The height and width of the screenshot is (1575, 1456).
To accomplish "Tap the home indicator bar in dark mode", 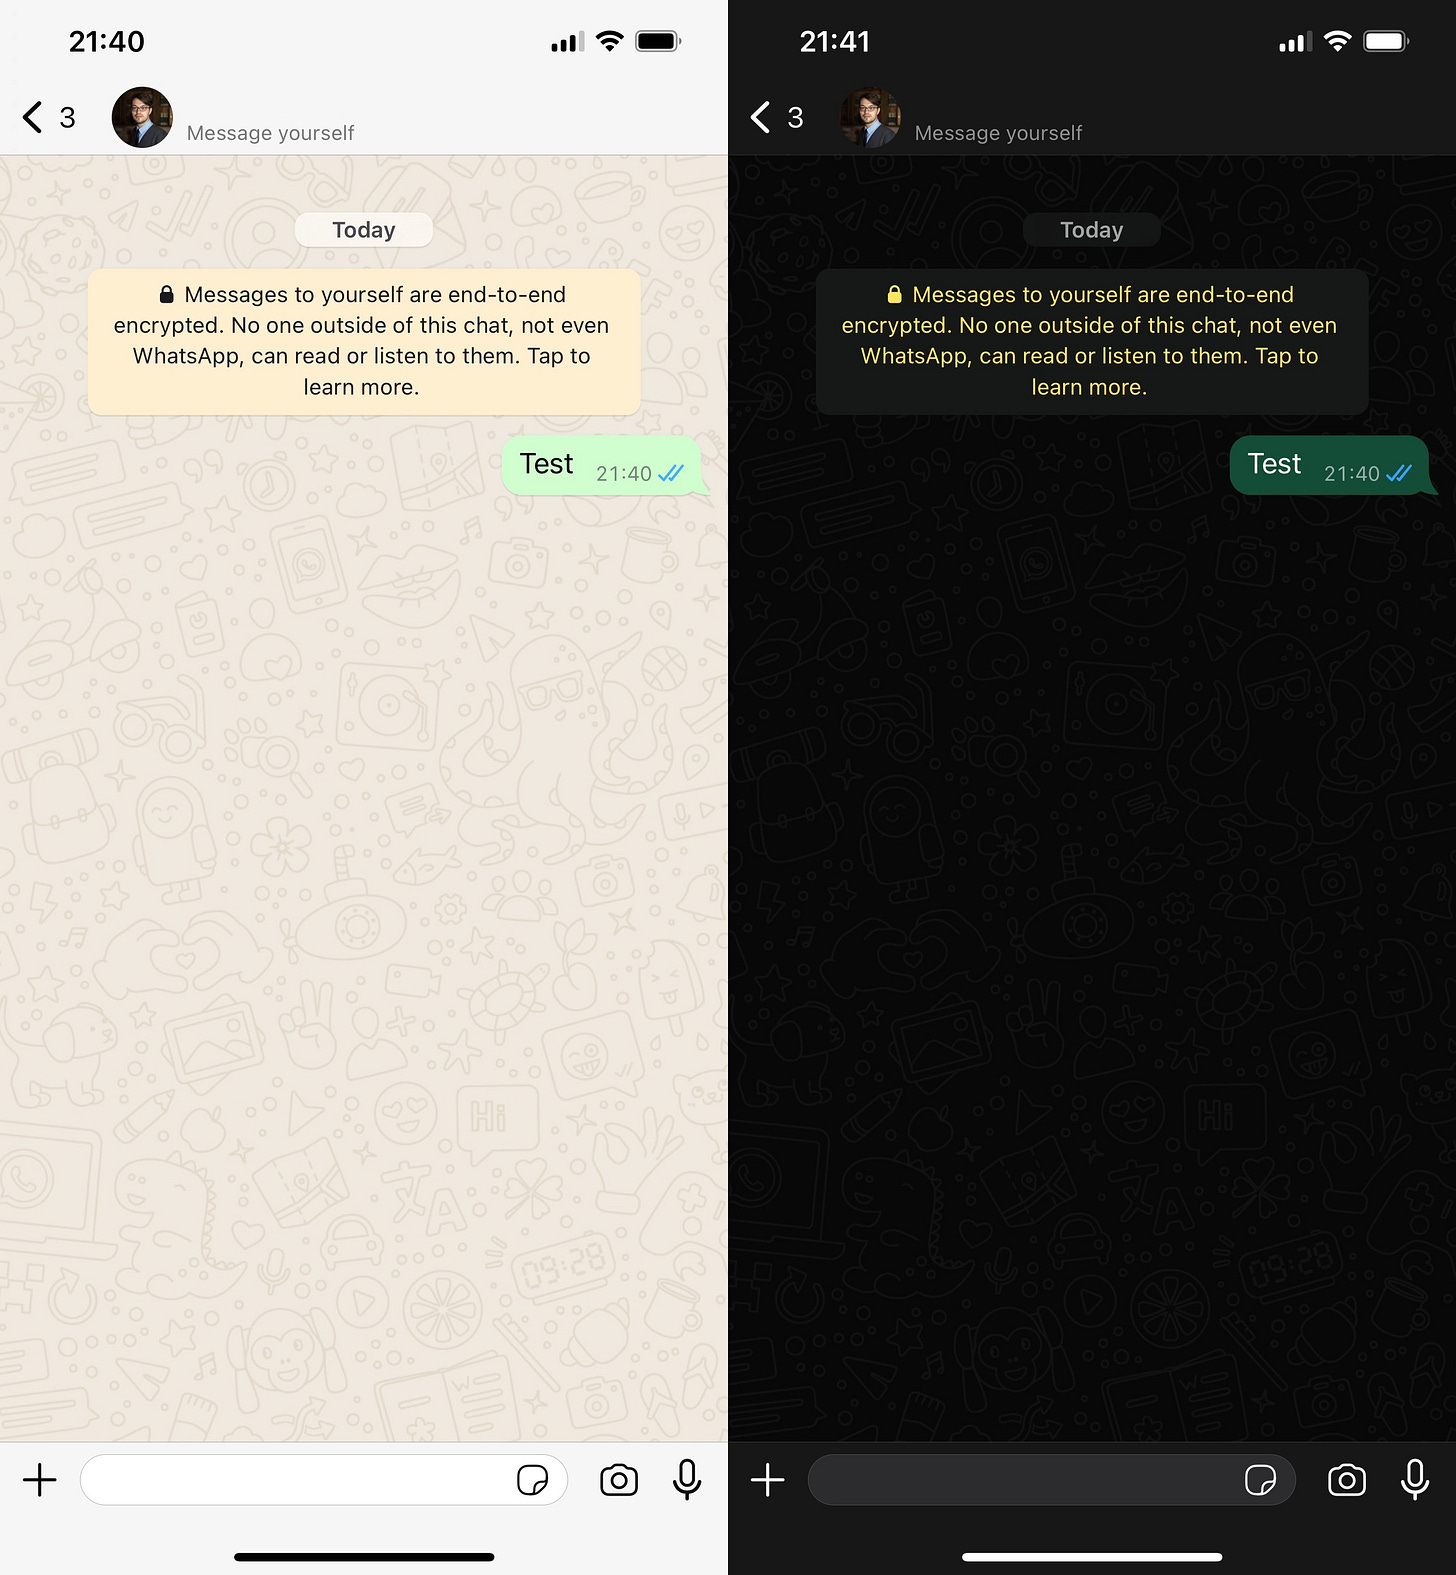I will coord(1092,1556).
